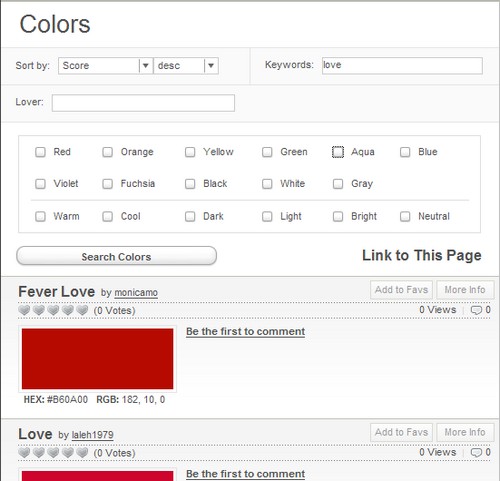This screenshot has width=500, height=481.
Task: Open the desc order dropdown
Action: [x=186, y=66]
